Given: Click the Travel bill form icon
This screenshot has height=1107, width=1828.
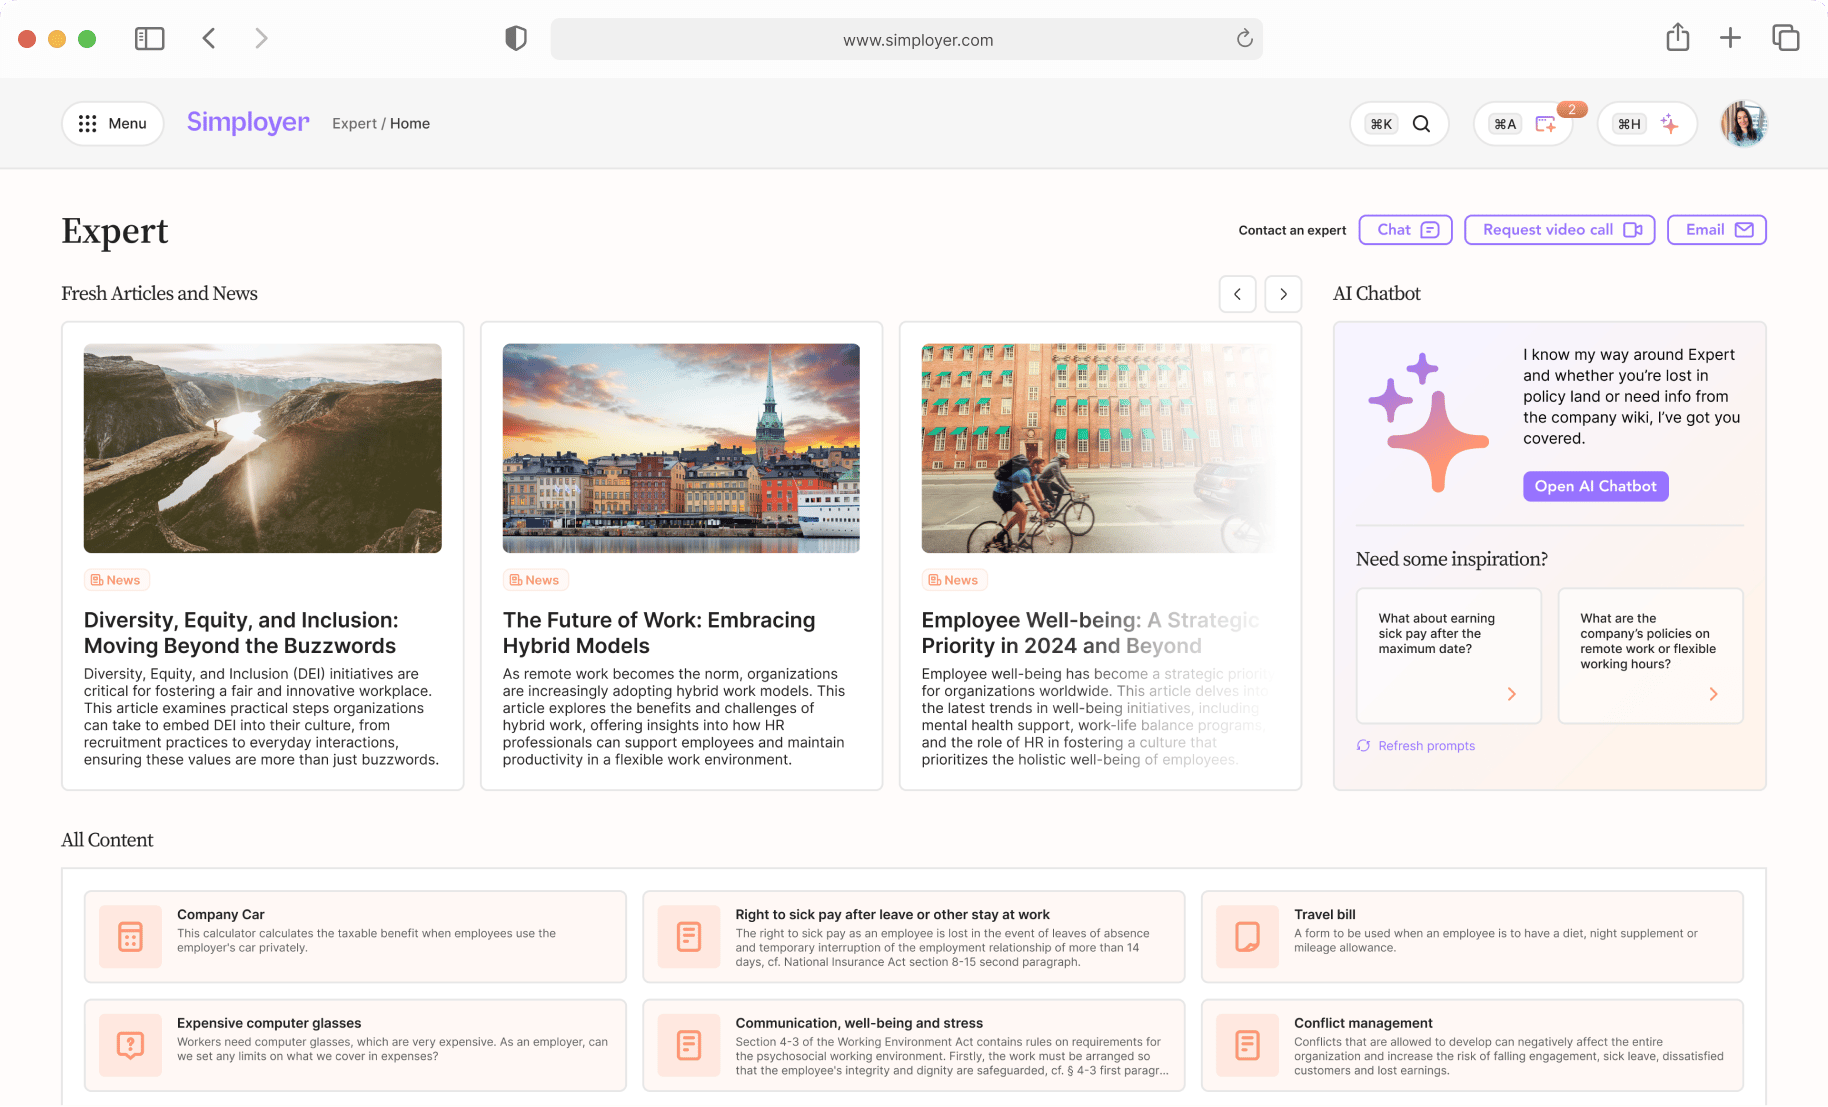Looking at the screenshot, I should tap(1247, 937).
